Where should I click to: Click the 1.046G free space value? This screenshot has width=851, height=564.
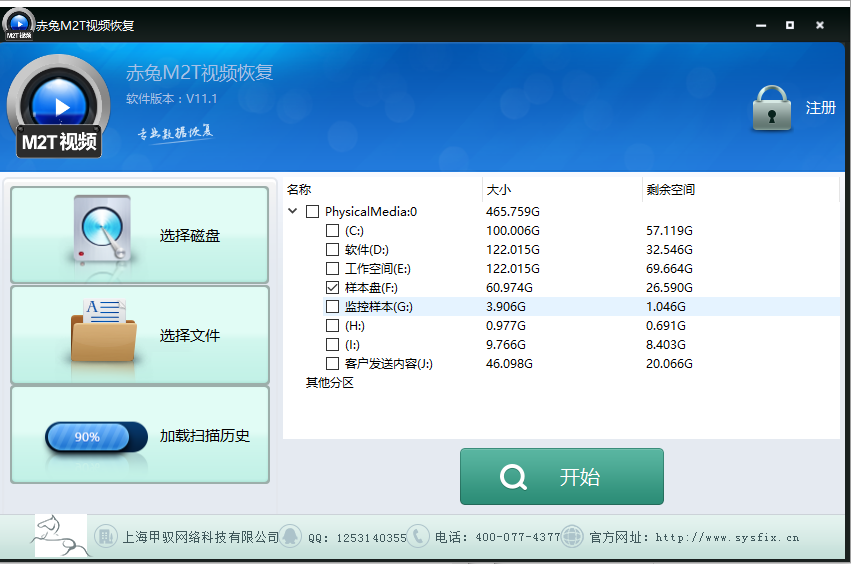pyautogui.click(x=665, y=307)
